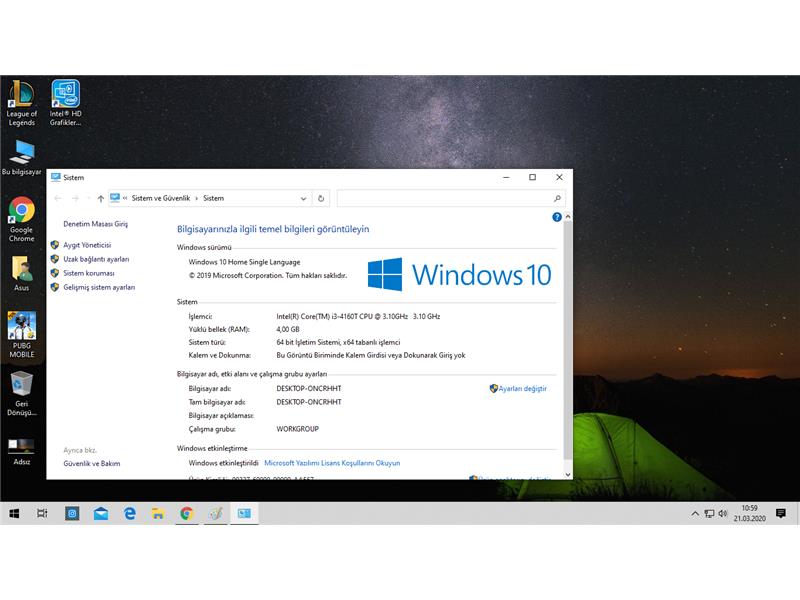Go up one level in Control Panel

click(x=101, y=198)
